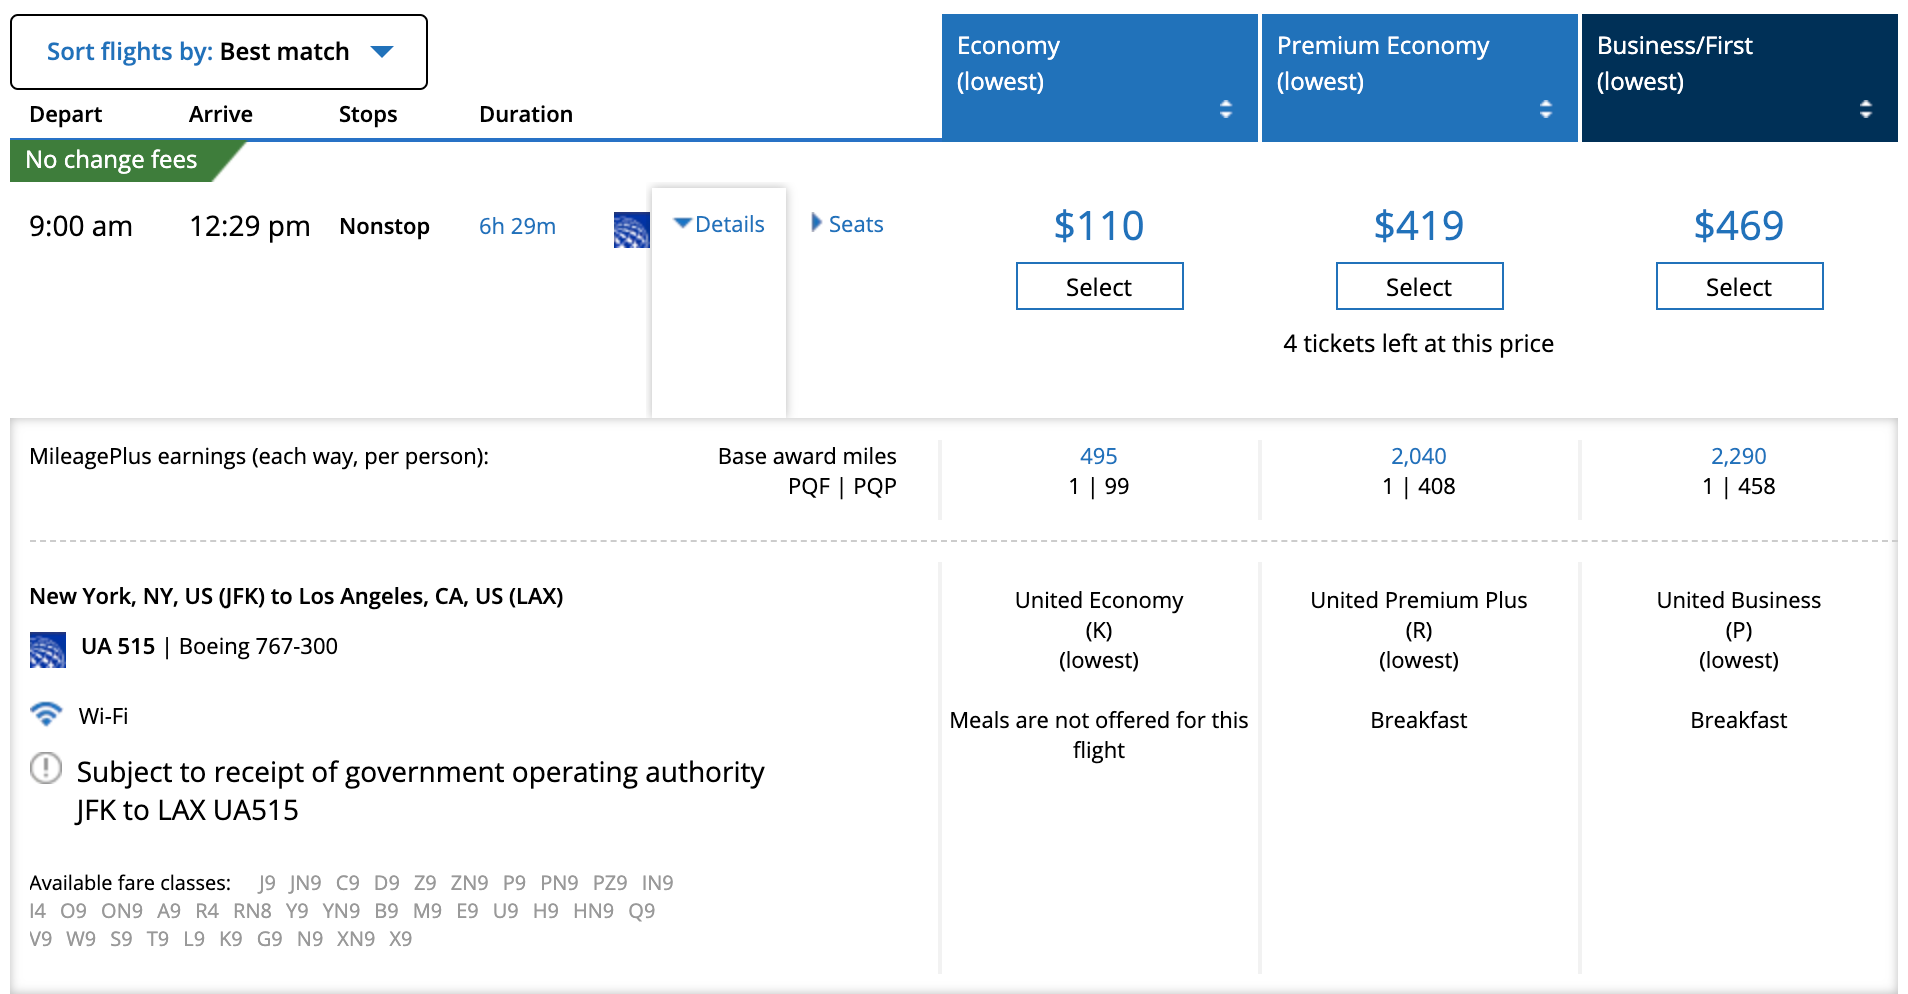Screen dimensions: 1908x994
Task: Click the Economy (lowest) column header
Action: point(1100,77)
